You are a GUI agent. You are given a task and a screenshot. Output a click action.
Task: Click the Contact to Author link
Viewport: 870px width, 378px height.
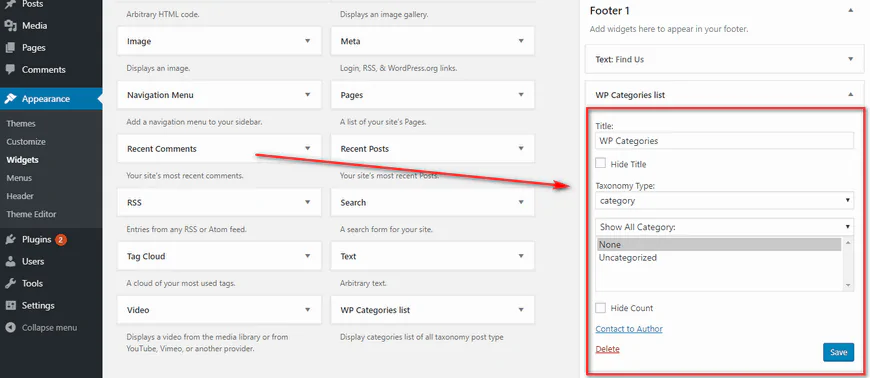coord(629,329)
